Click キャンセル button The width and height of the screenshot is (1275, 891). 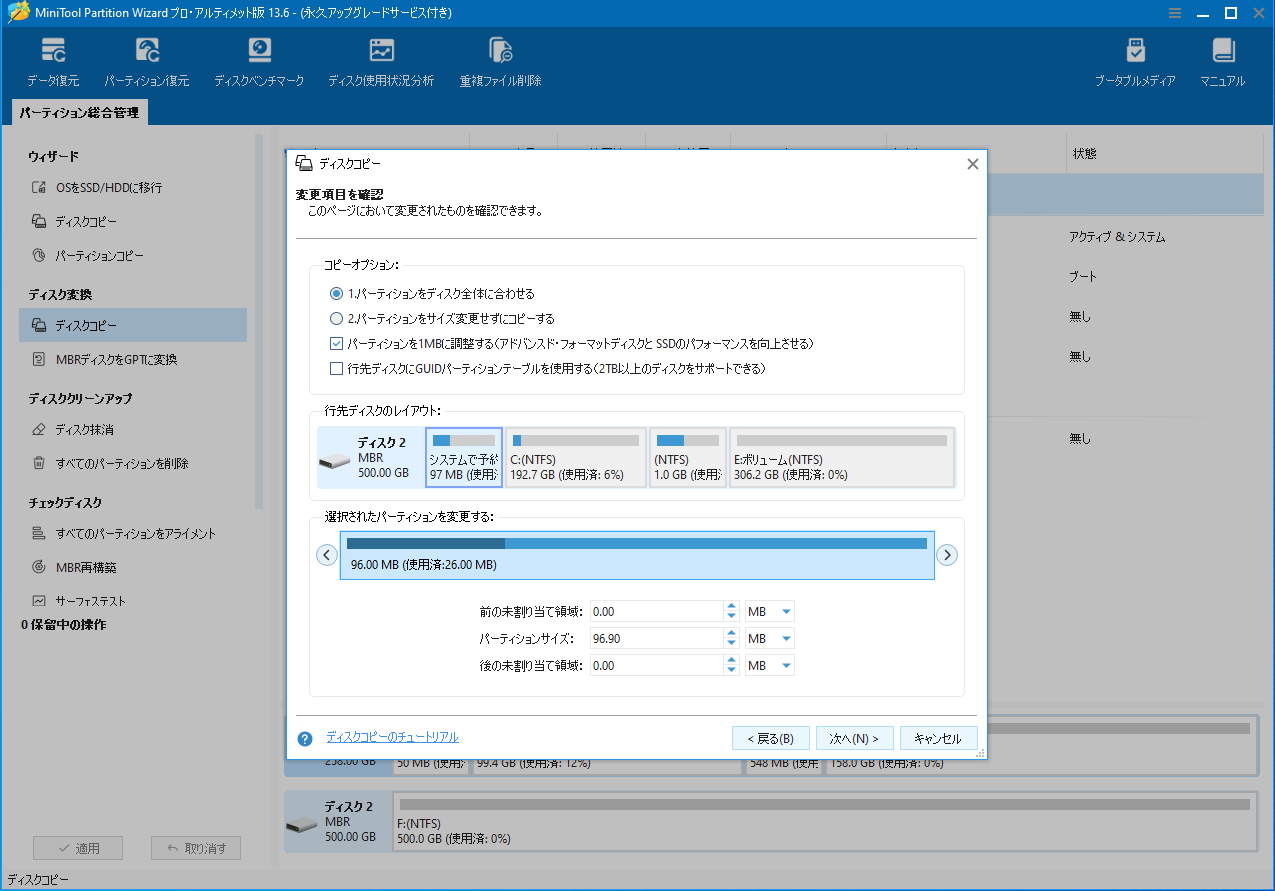coord(938,738)
